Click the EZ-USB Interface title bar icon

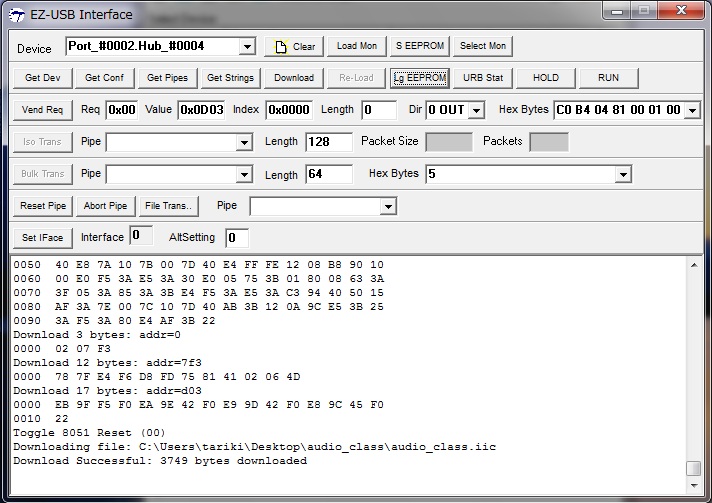pyautogui.click(x=17, y=15)
